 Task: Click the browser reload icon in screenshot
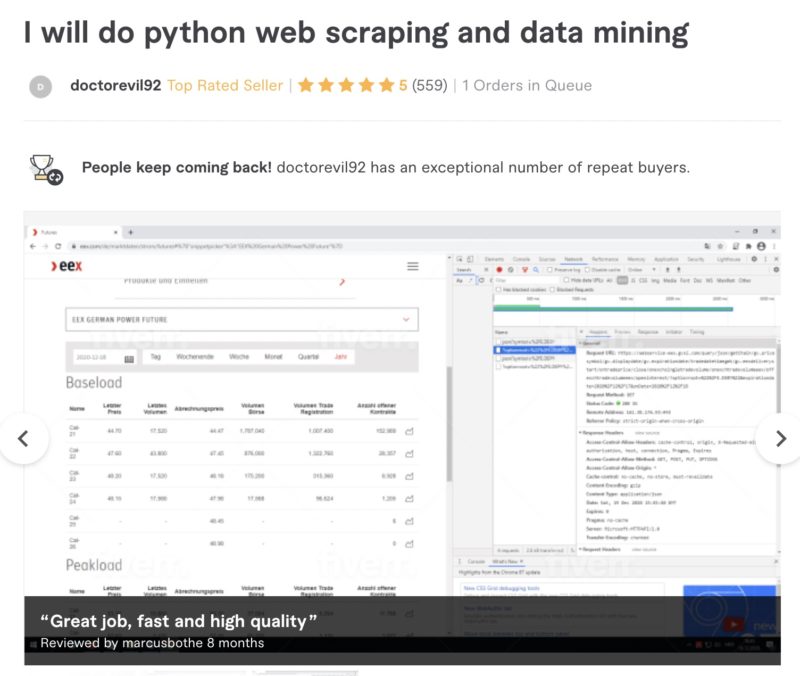click(x=58, y=246)
